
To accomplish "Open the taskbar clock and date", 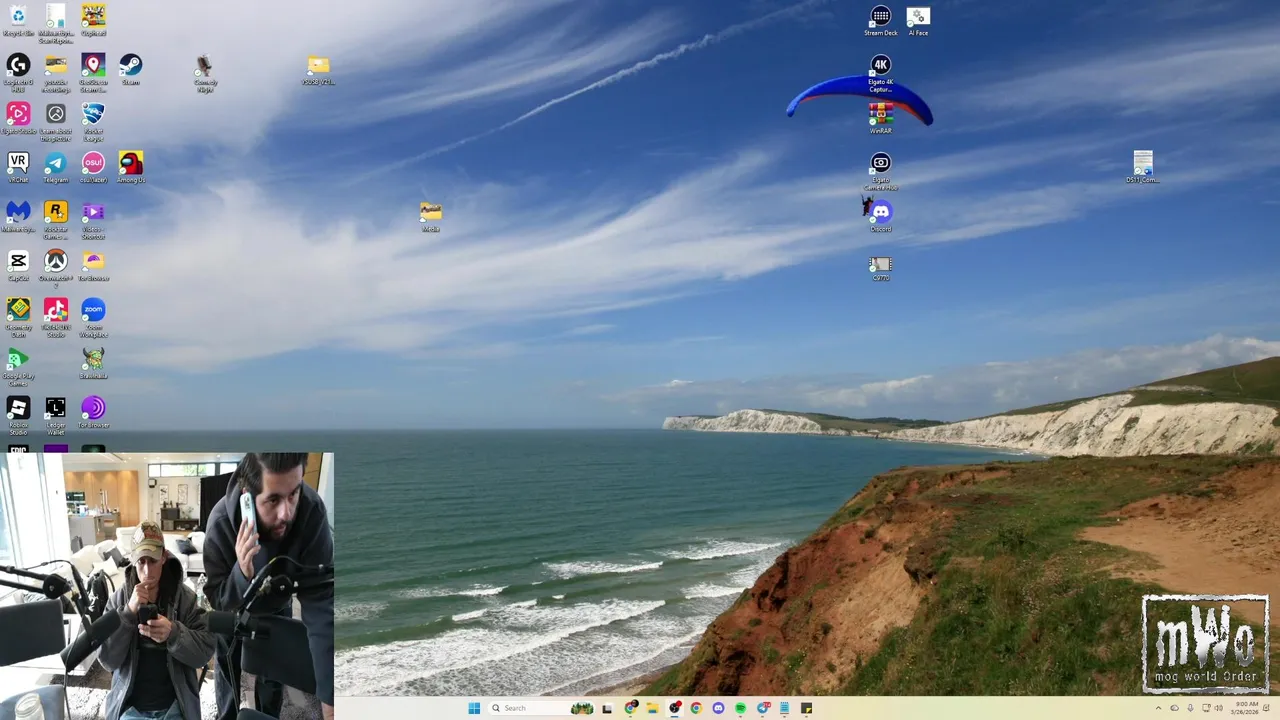I will (1245, 708).
